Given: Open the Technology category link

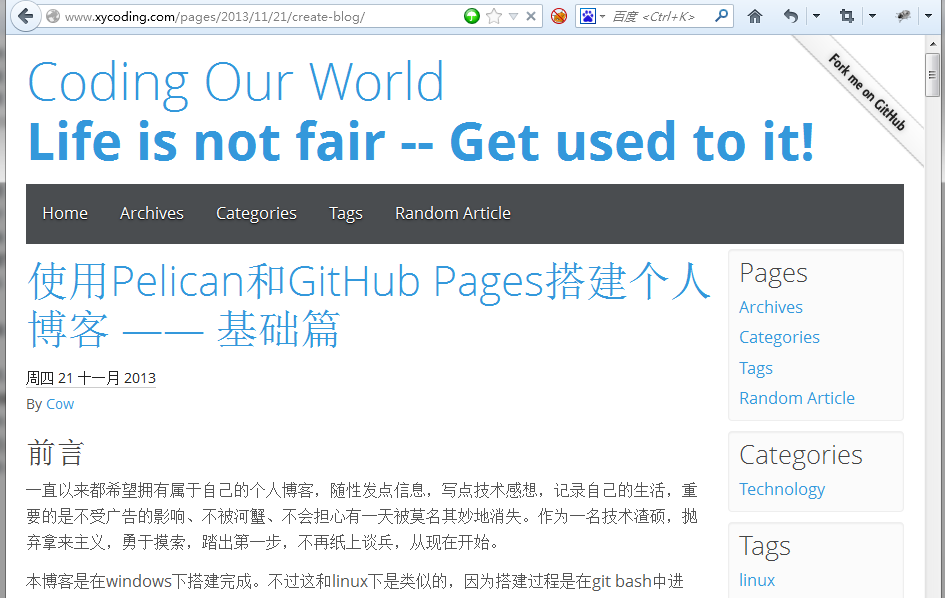Looking at the screenshot, I should click(782, 489).
